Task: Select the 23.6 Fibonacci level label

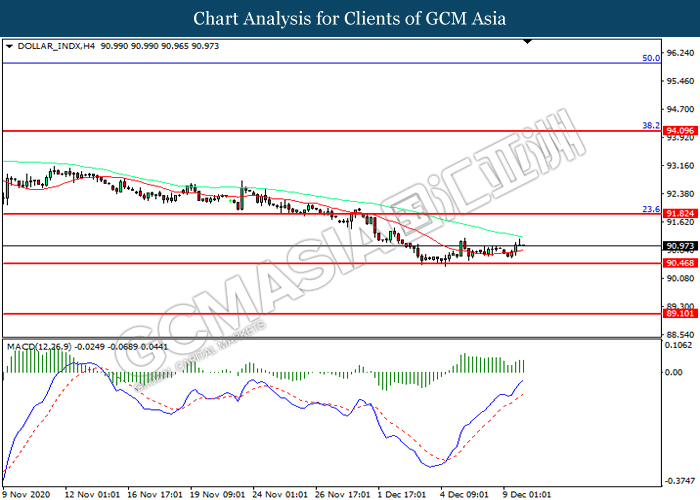Action: pos(650,210)
